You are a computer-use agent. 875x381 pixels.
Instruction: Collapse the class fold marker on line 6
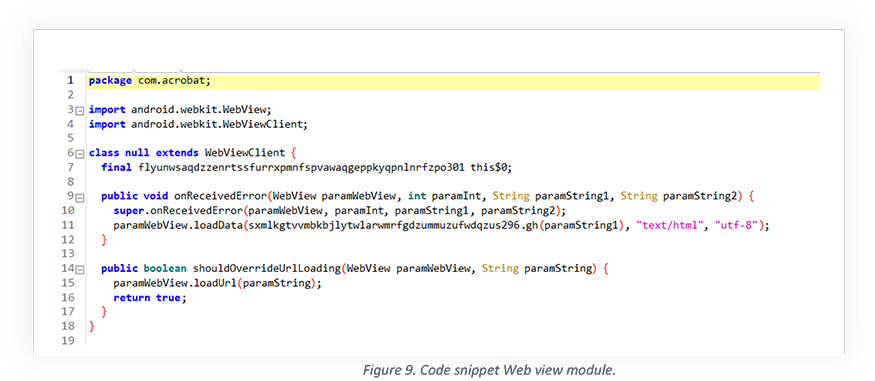point(79,153)
